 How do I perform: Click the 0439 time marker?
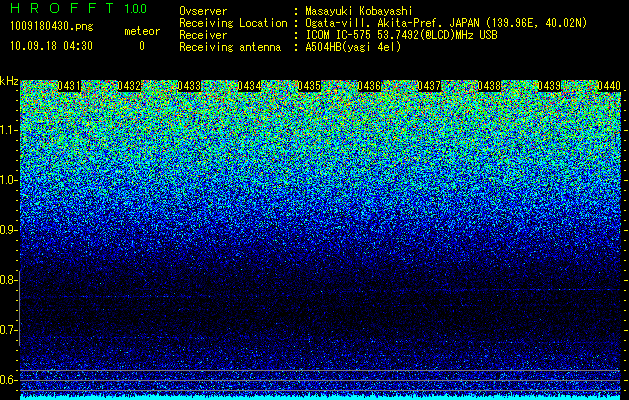pyautogui.click(x=549, y=86)
